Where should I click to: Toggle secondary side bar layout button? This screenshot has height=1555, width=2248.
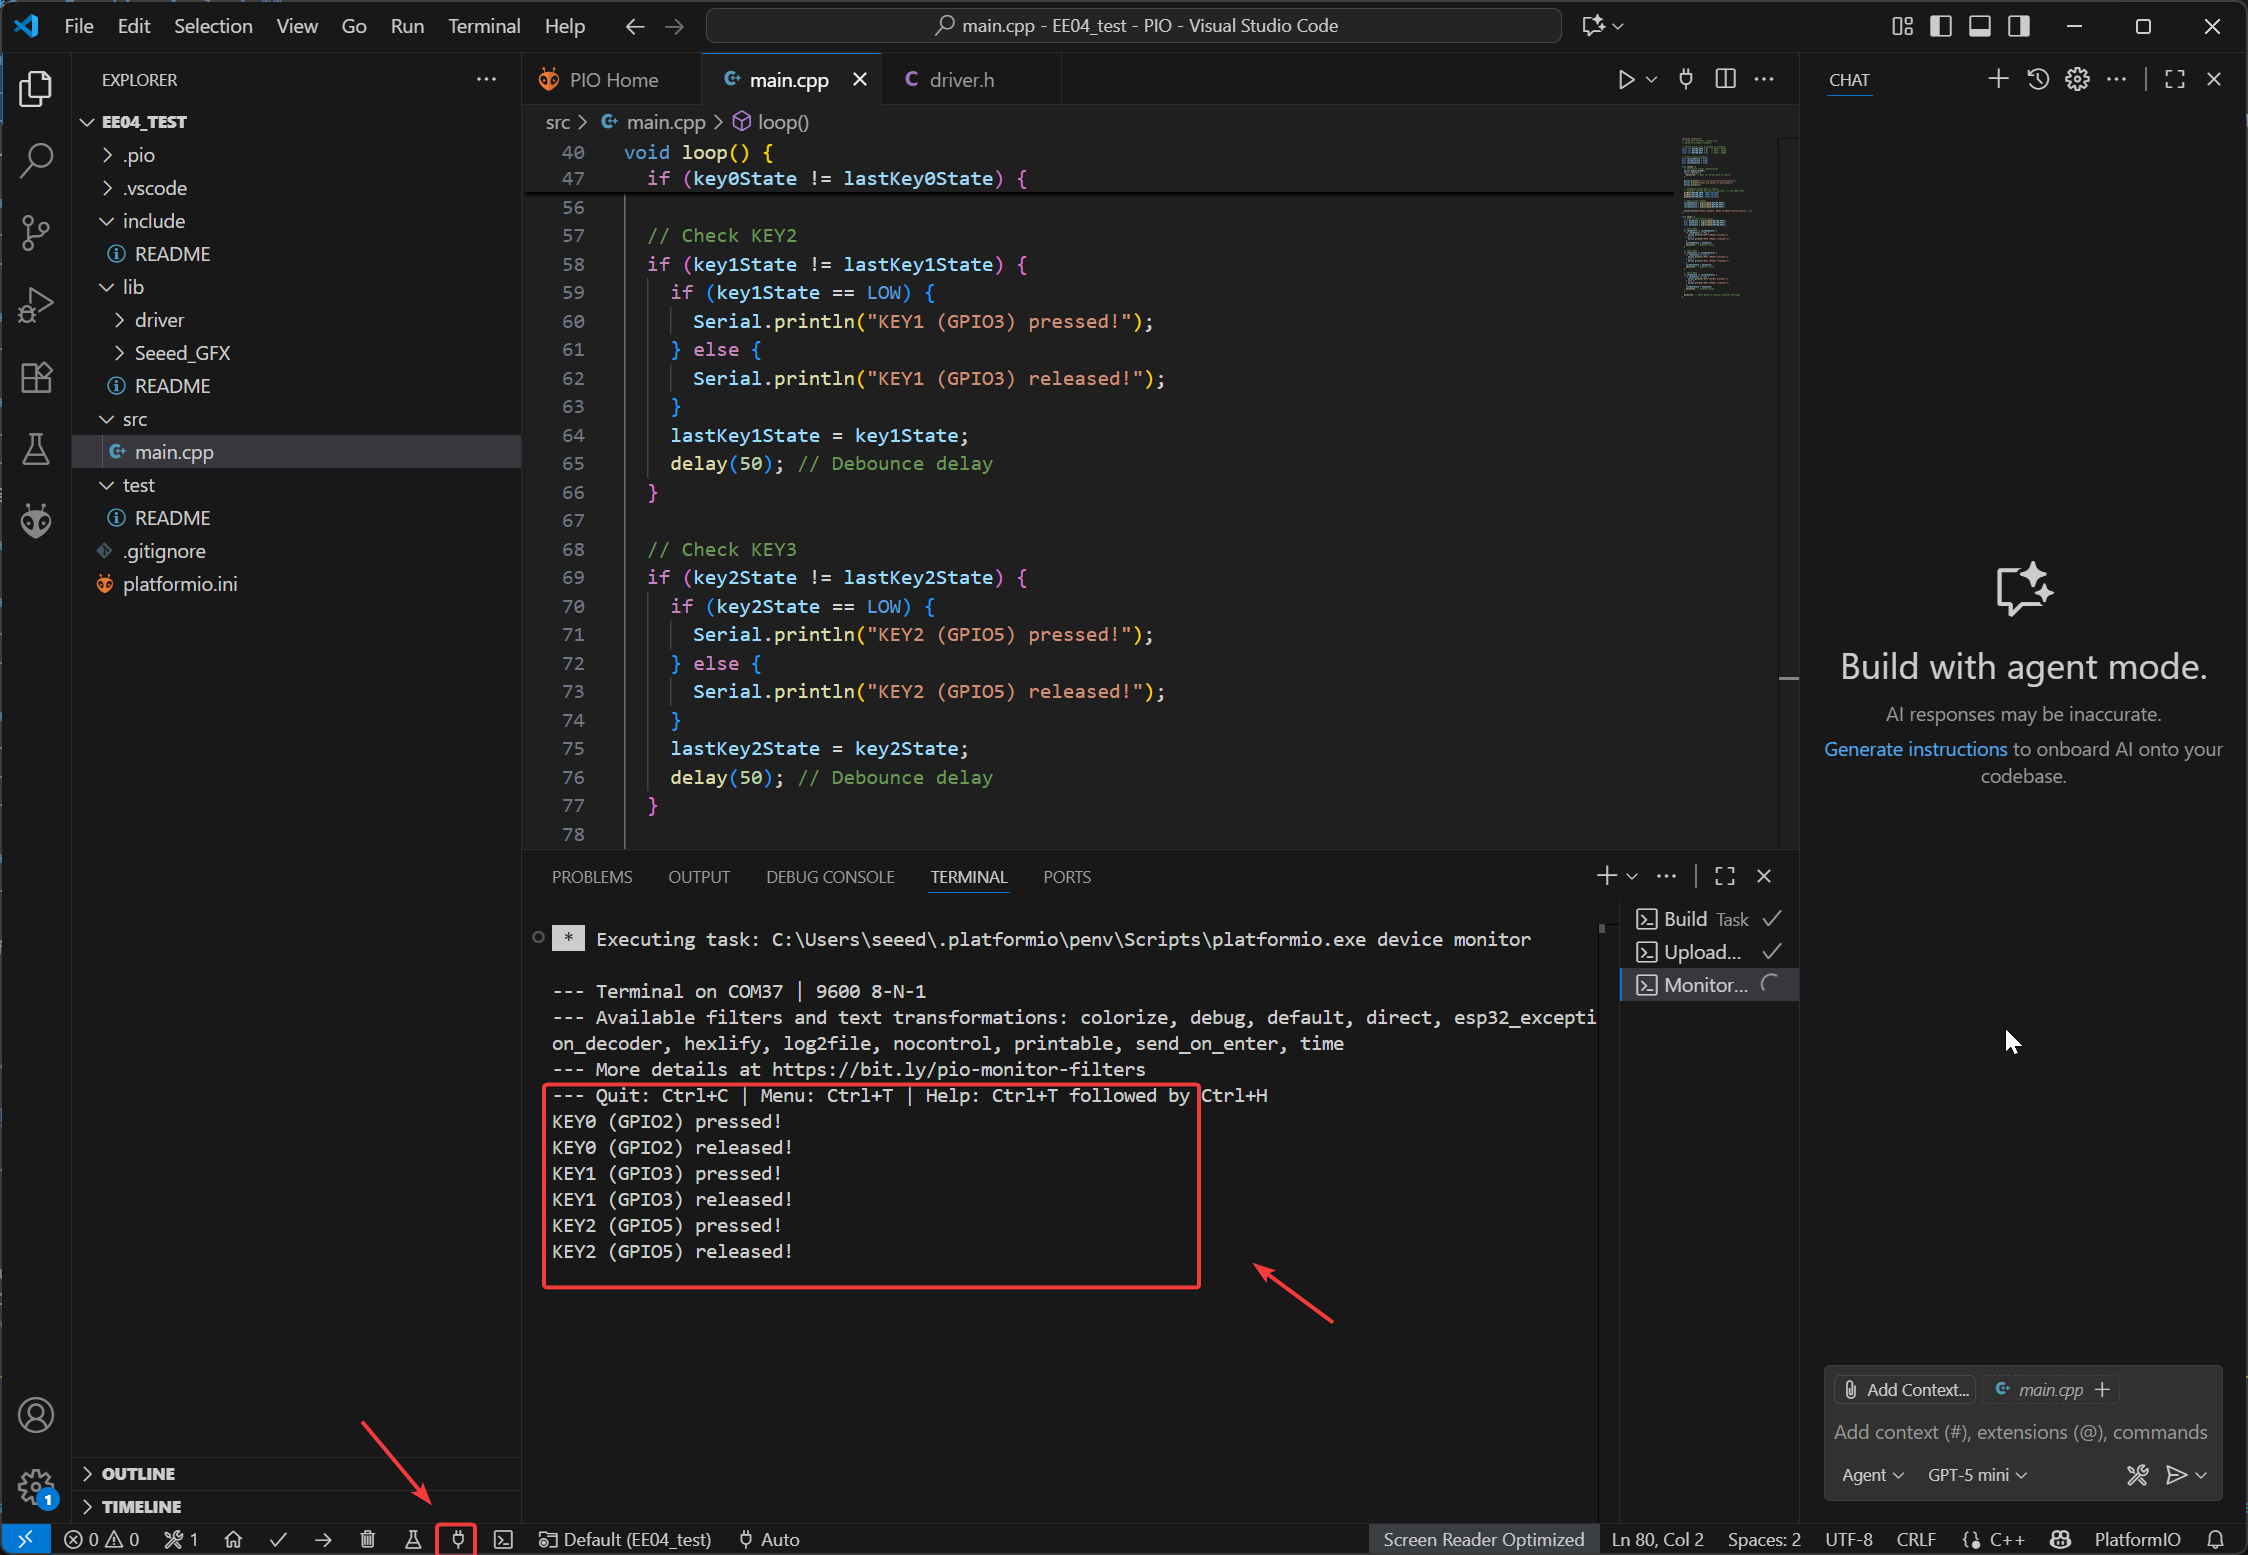tap(2018, 26)
